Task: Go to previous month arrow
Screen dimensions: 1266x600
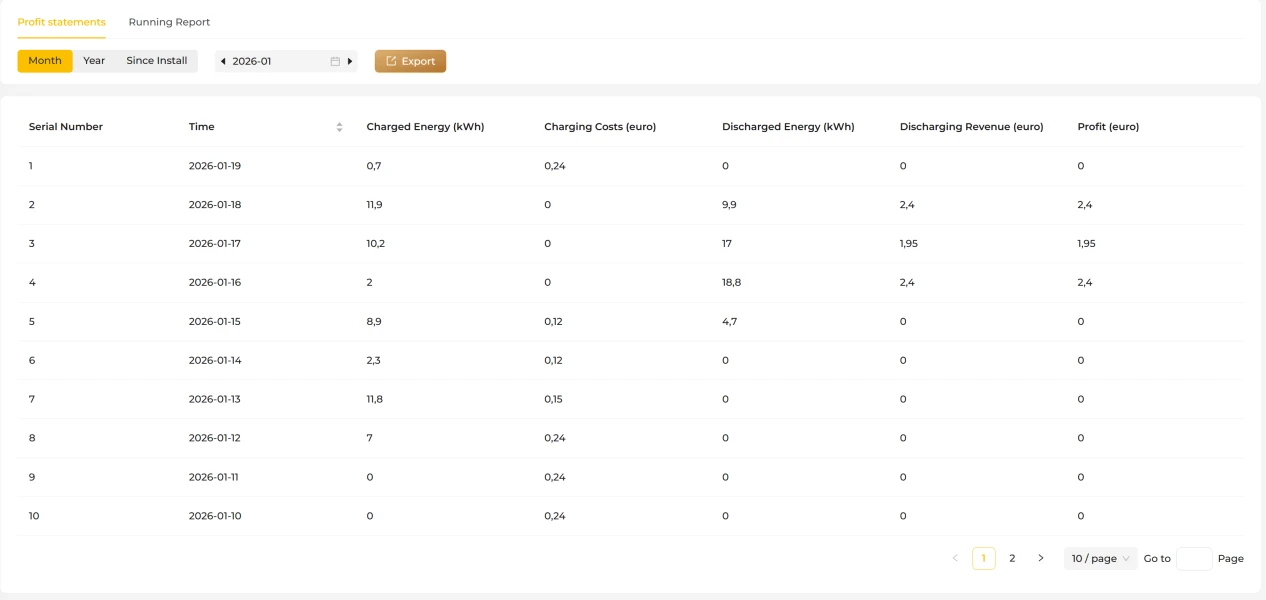Action: coord(223,61)
